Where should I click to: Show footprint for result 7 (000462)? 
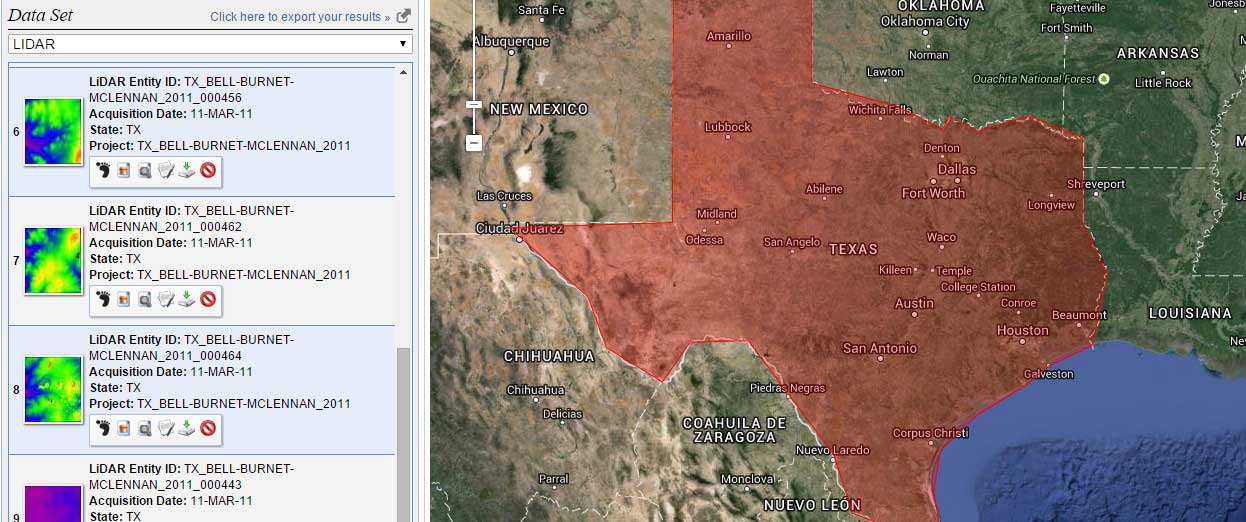(x=102, y=299)
